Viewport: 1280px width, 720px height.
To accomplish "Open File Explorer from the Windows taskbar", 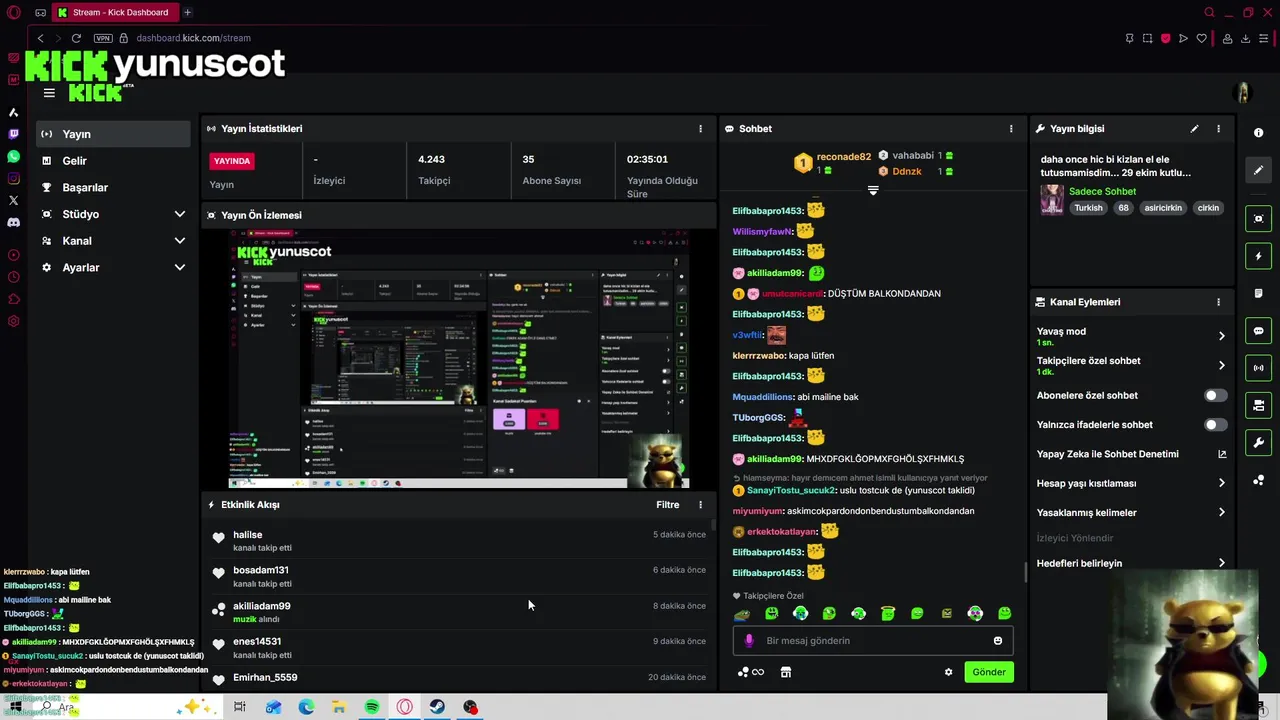I will (339, 707).
